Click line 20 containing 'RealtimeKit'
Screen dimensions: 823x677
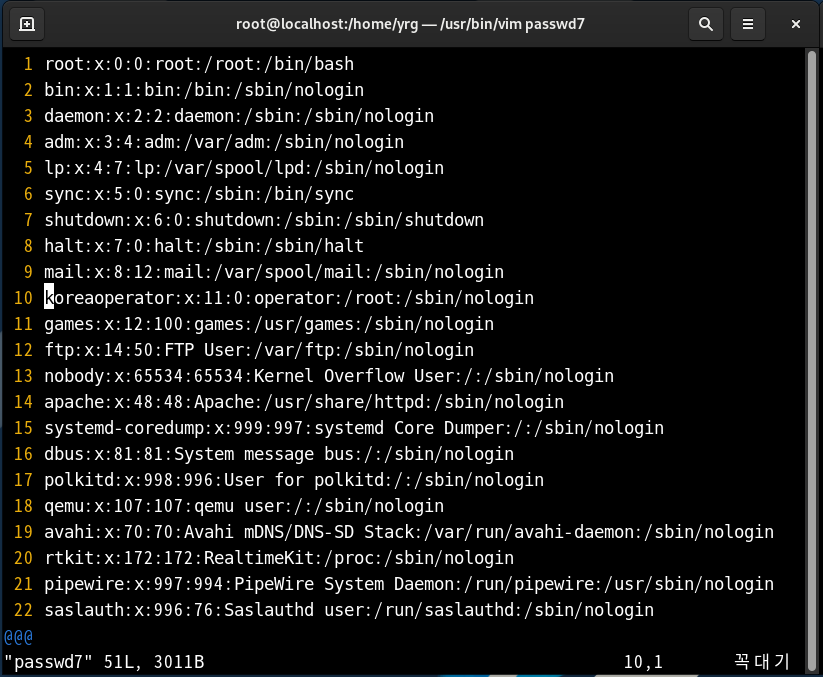[279, 558]
